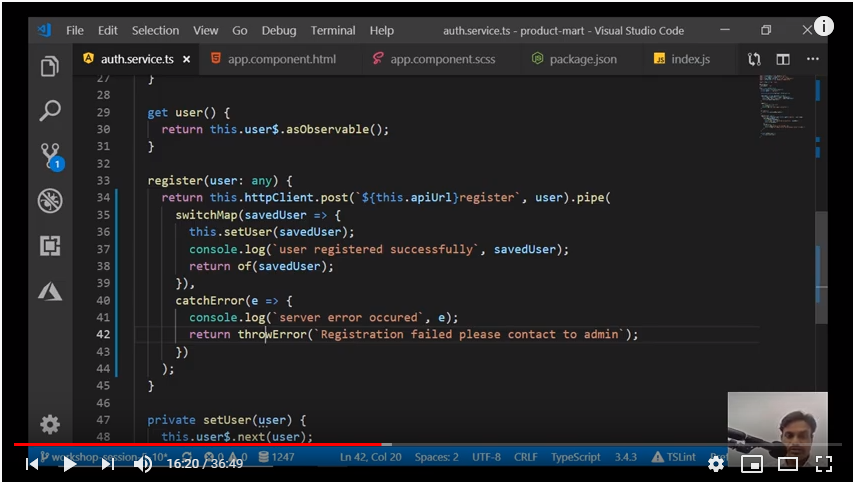Open the Extensions view icon
The width and height of the screenshot is (853, 482).
coord(49,245)
